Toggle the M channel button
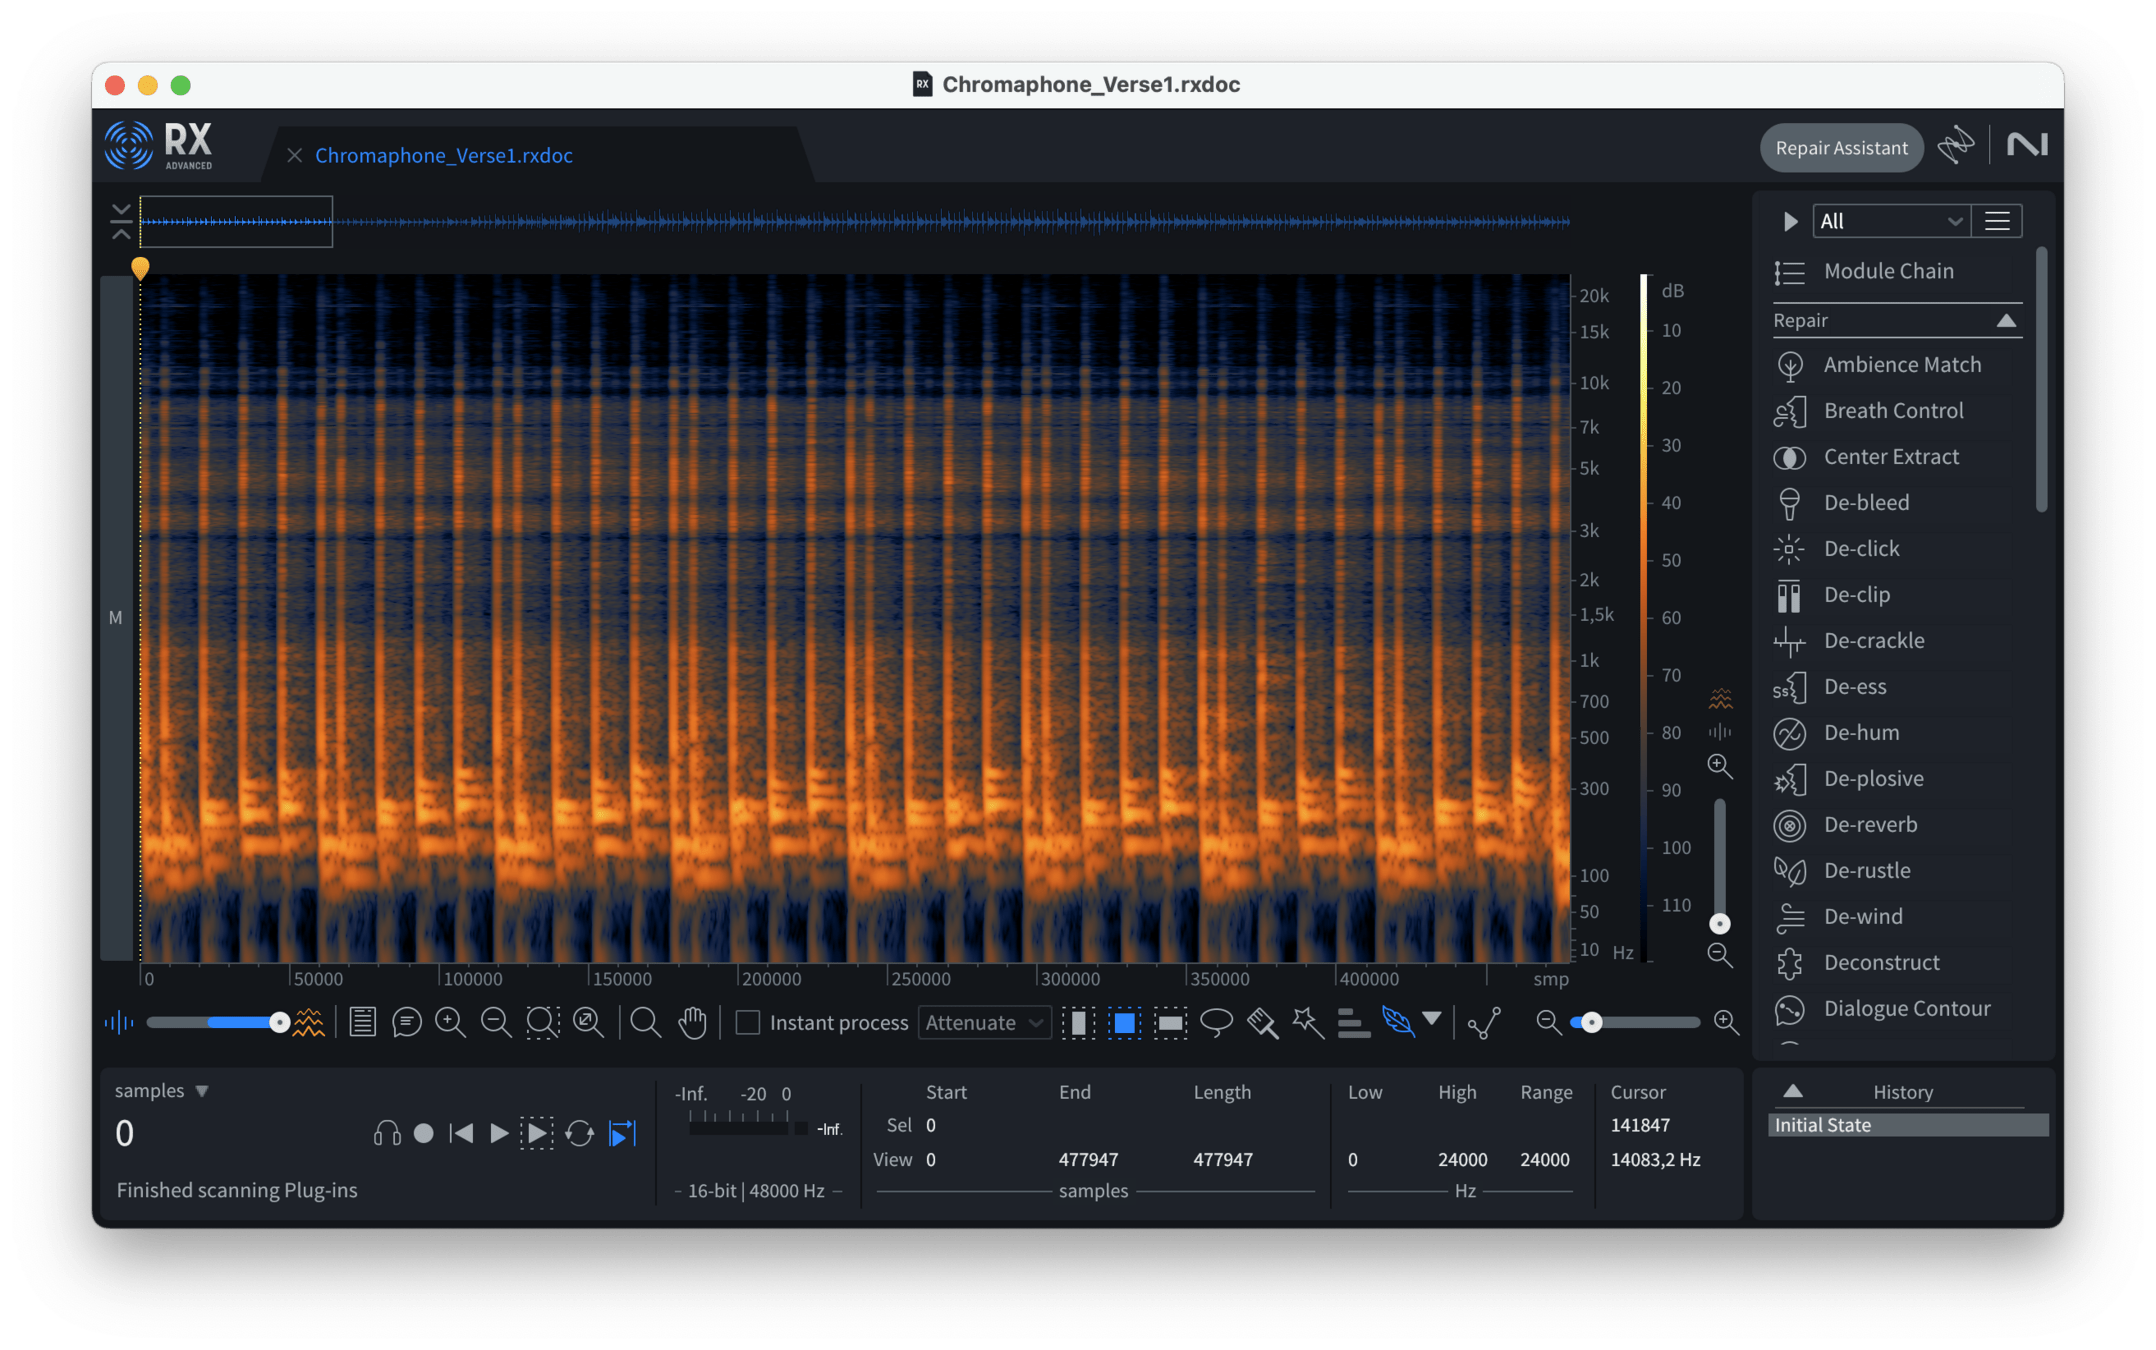Viewport: 2156px width, 1350px height. 116,618
